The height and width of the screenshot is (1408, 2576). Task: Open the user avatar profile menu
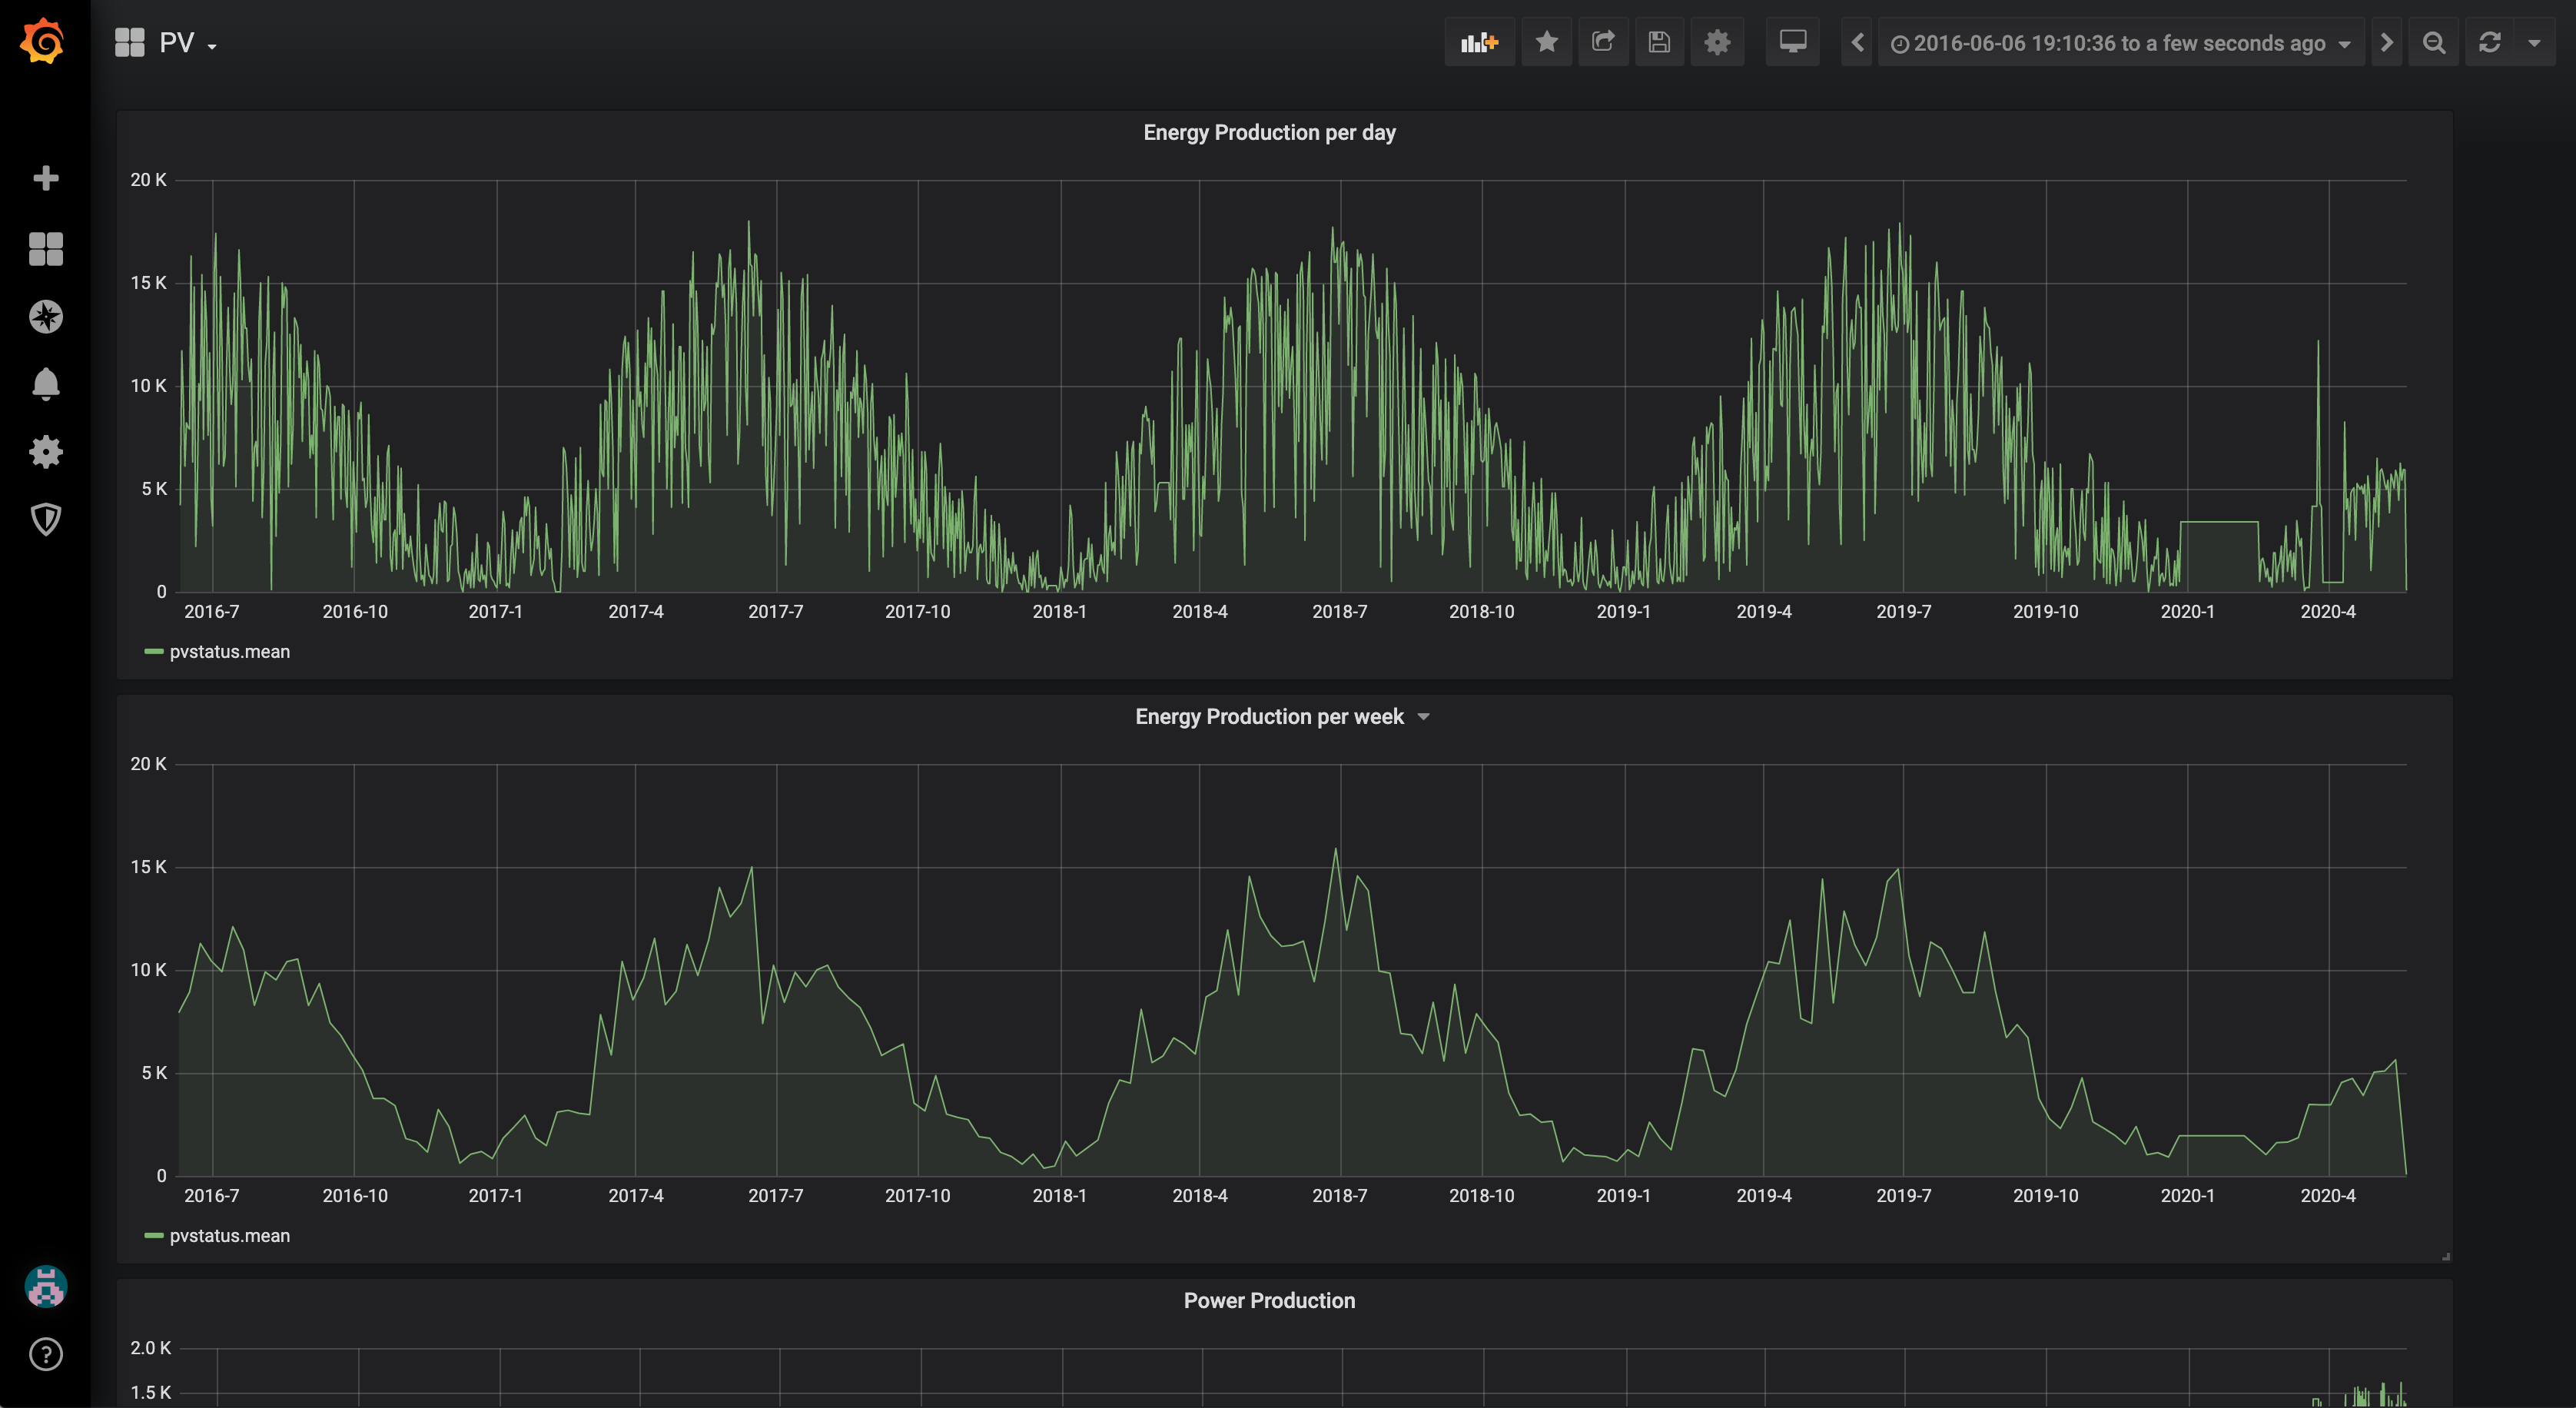click(45, 1286)
